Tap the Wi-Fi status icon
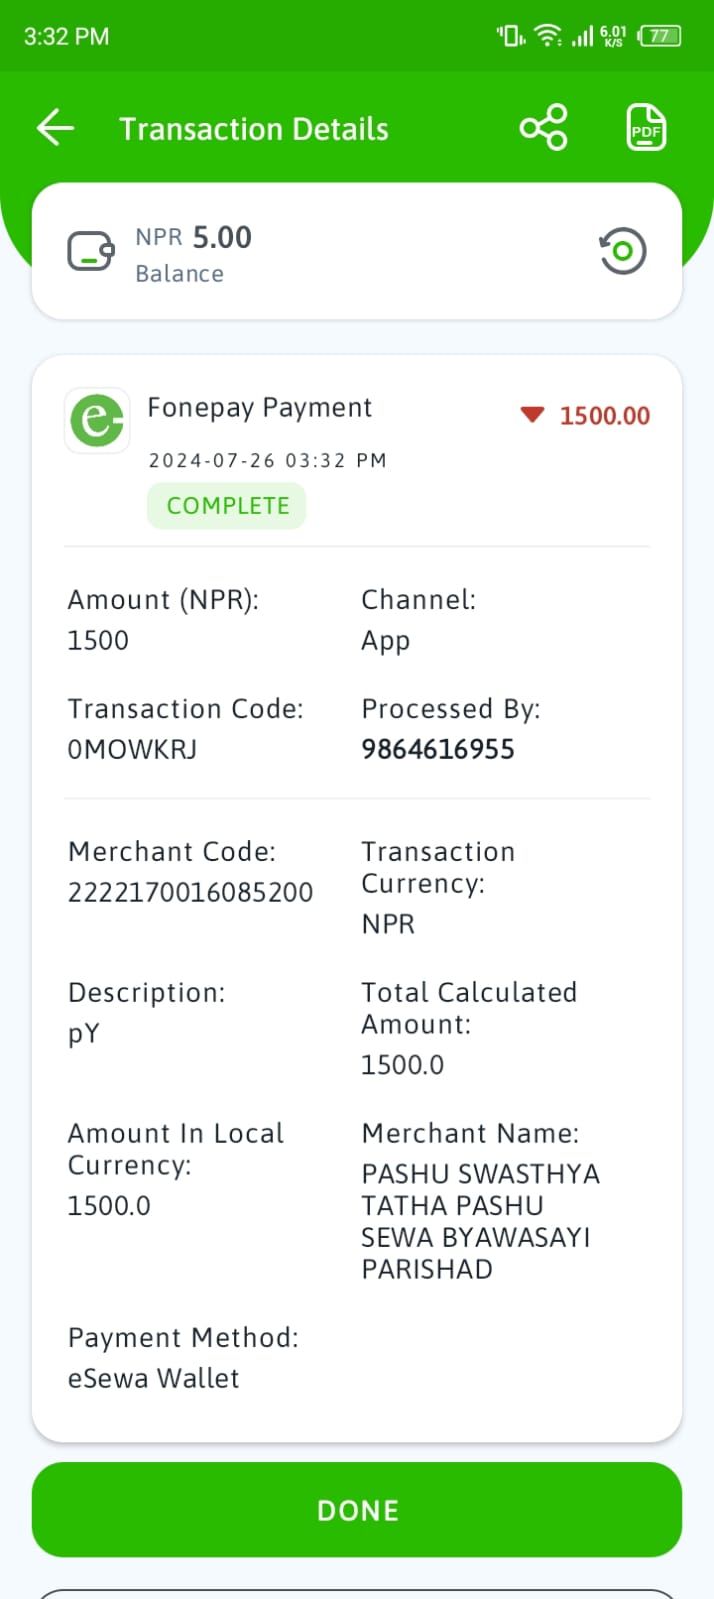 click(548, 36)
